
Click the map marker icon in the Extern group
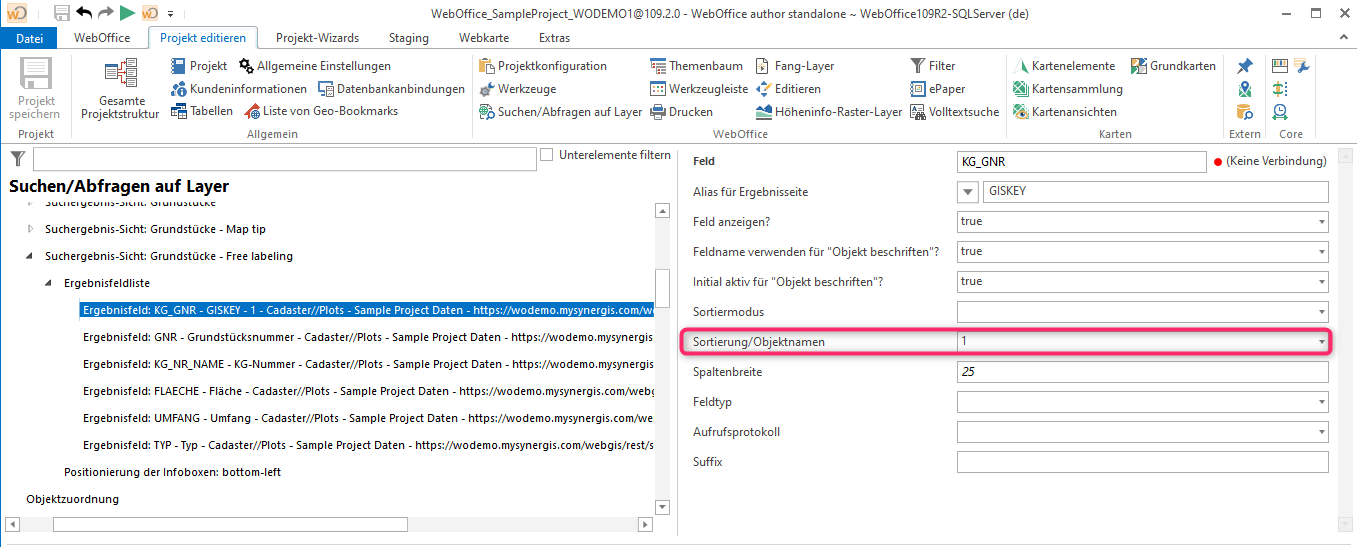[1244, 89]
